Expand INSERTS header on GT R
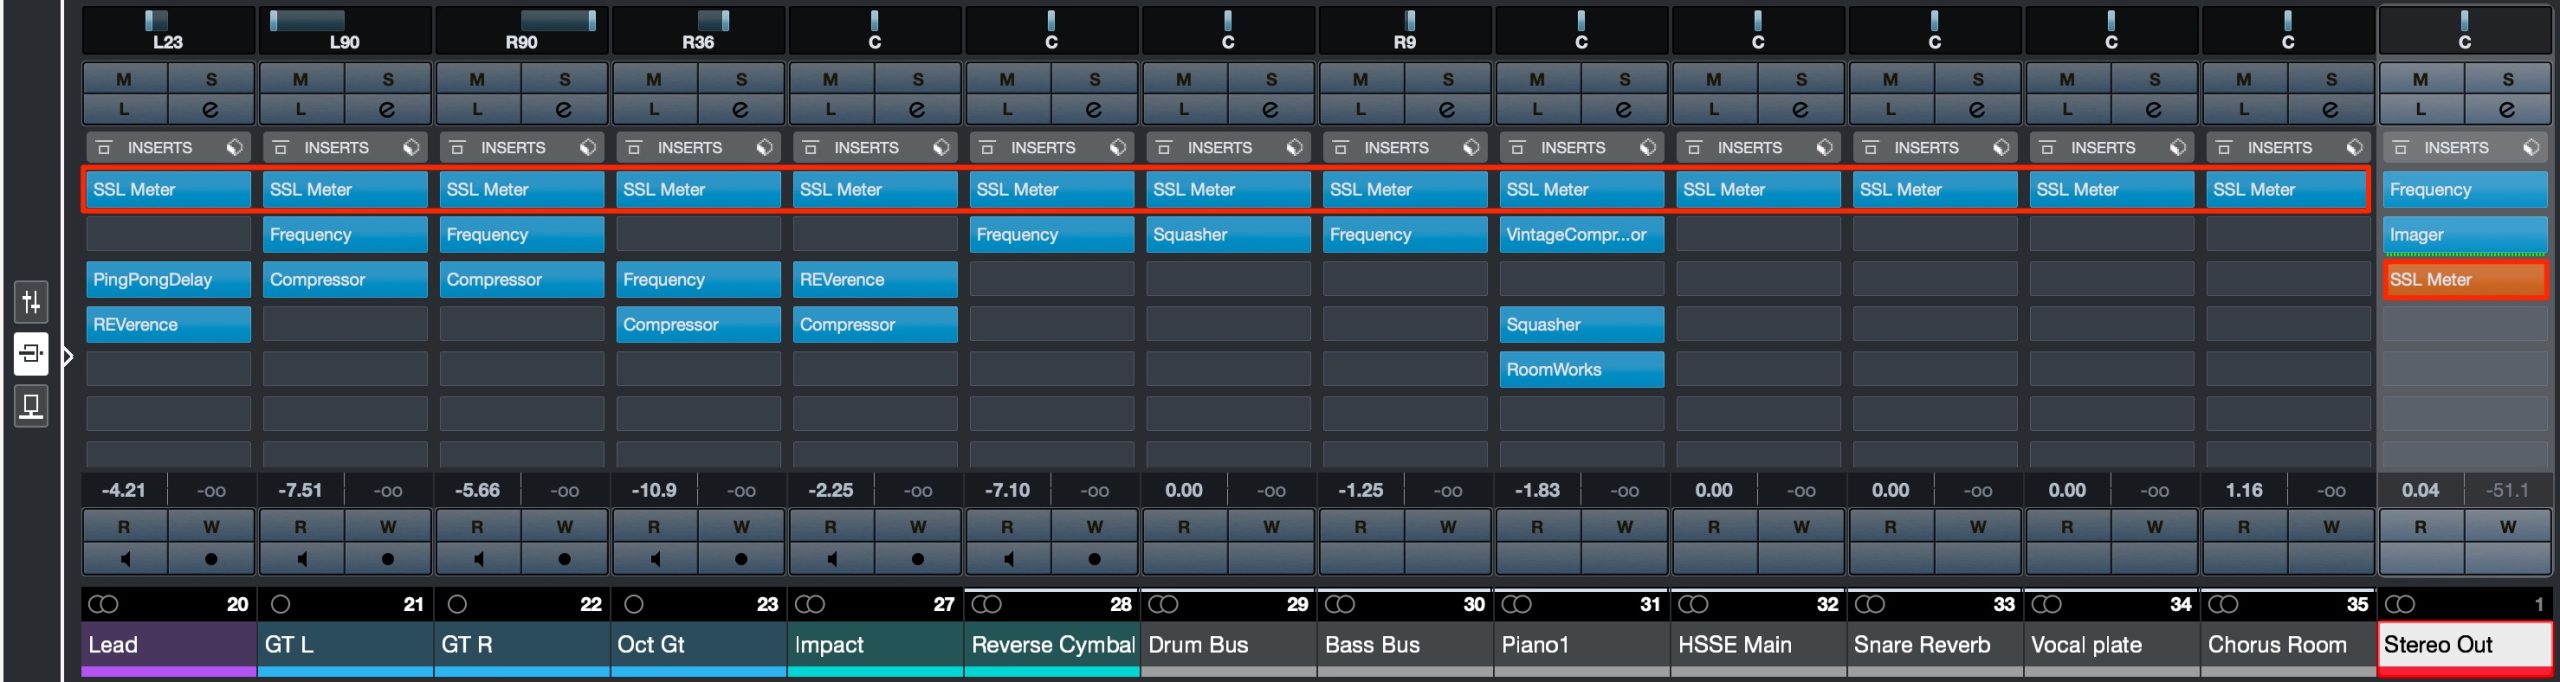Viewport: 2560px width, 682px height. [513, 148]
